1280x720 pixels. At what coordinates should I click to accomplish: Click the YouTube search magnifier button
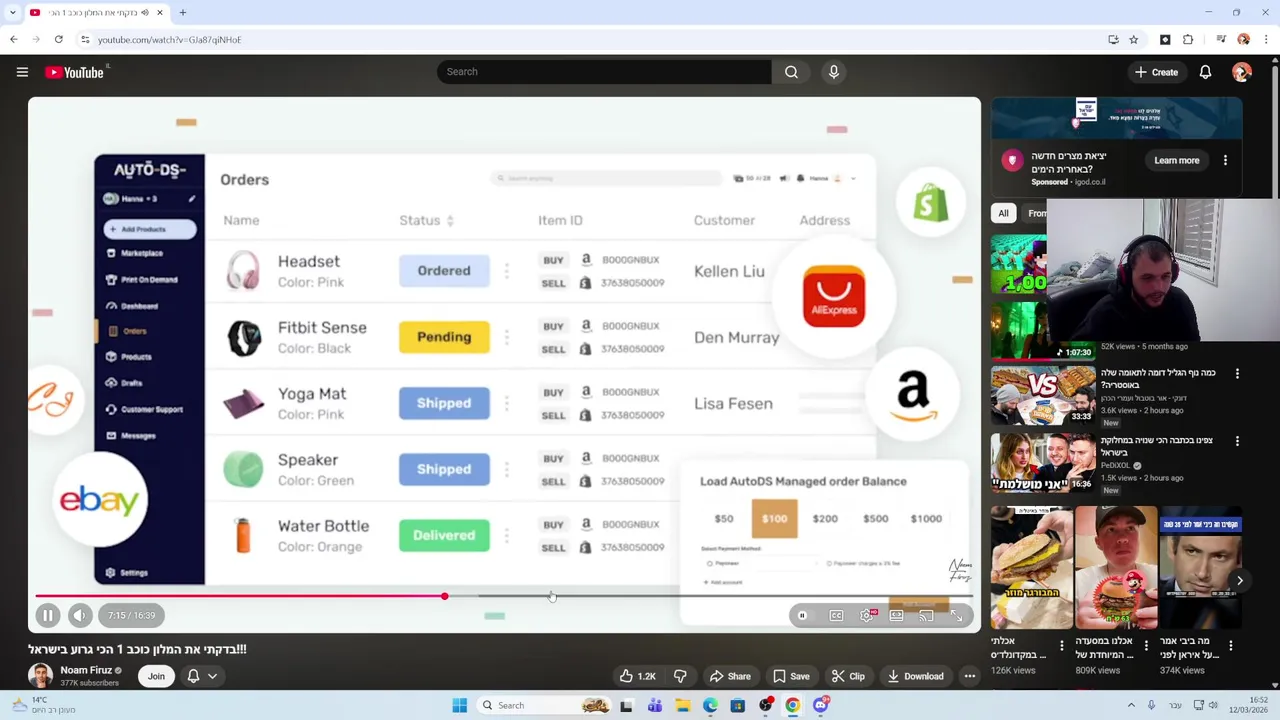791,72
